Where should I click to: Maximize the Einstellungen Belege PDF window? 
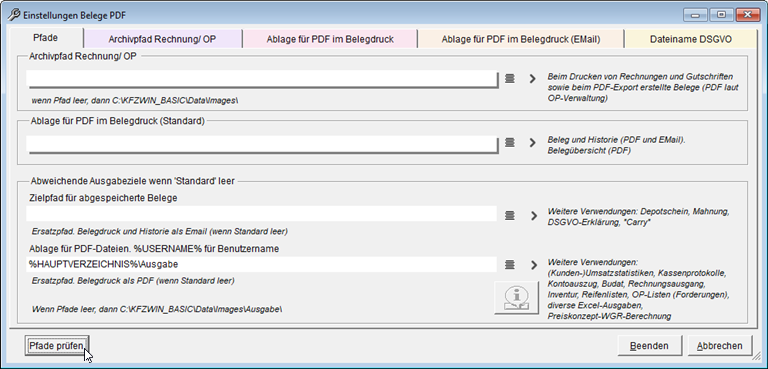click(721, 15)
